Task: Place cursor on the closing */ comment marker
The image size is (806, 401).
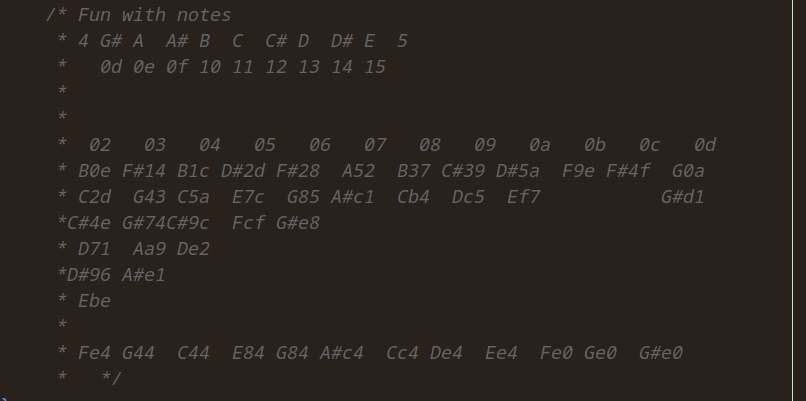Action: (111, 378)
